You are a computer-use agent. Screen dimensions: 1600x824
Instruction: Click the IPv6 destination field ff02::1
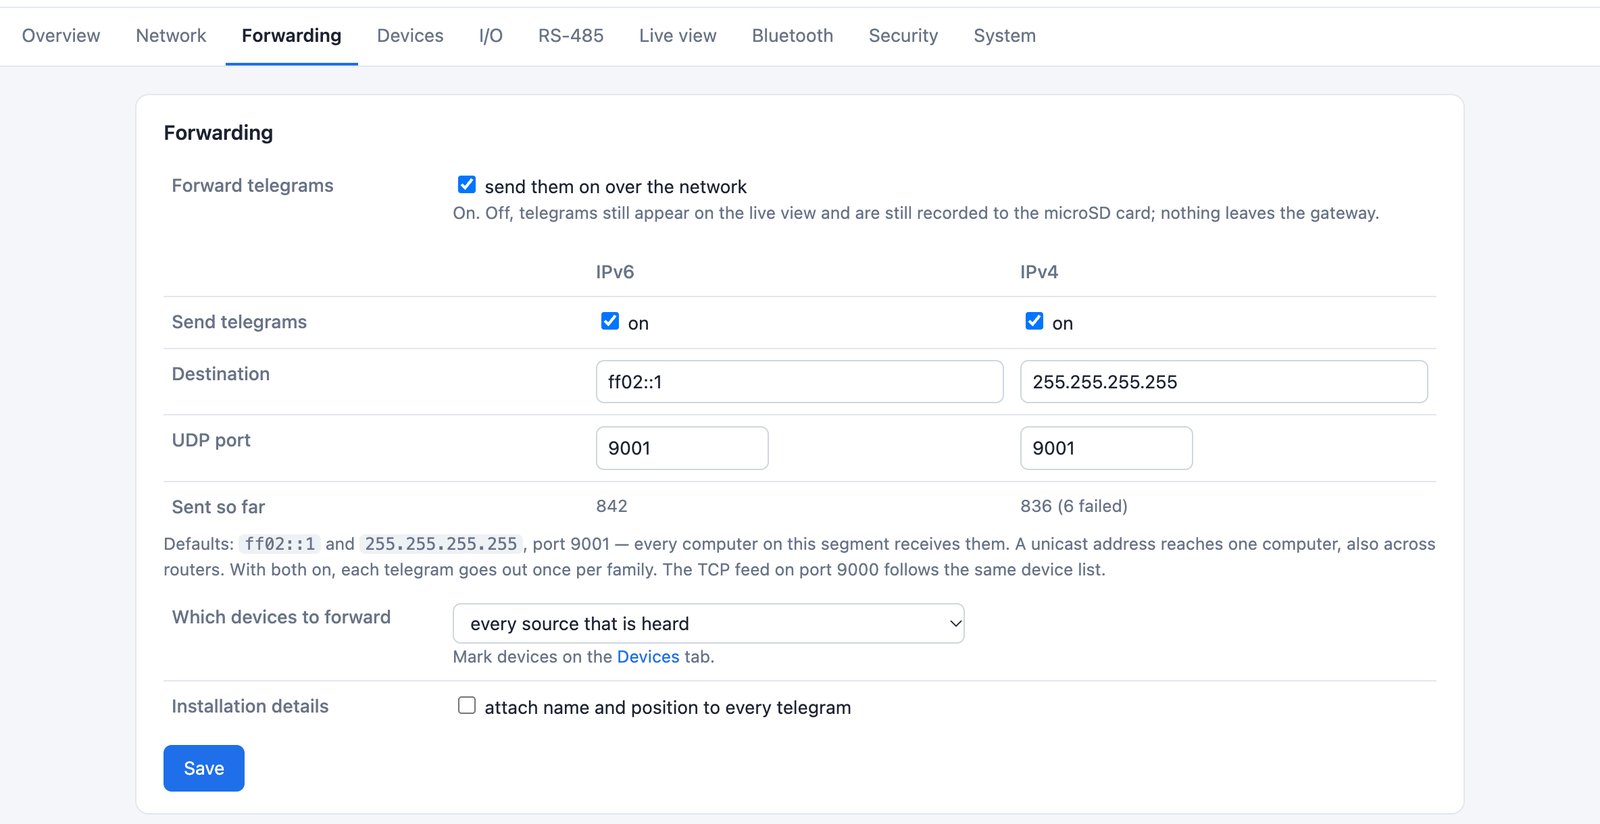tap(800, 382)
